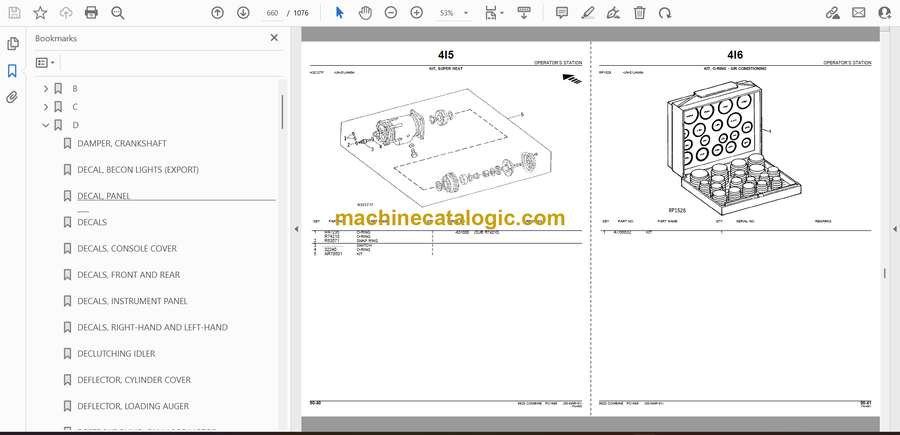Open bookmark DECALS, INSTRUMENT PANEL
The height and width of the screenshot is (435, 900).
(132, 301)
